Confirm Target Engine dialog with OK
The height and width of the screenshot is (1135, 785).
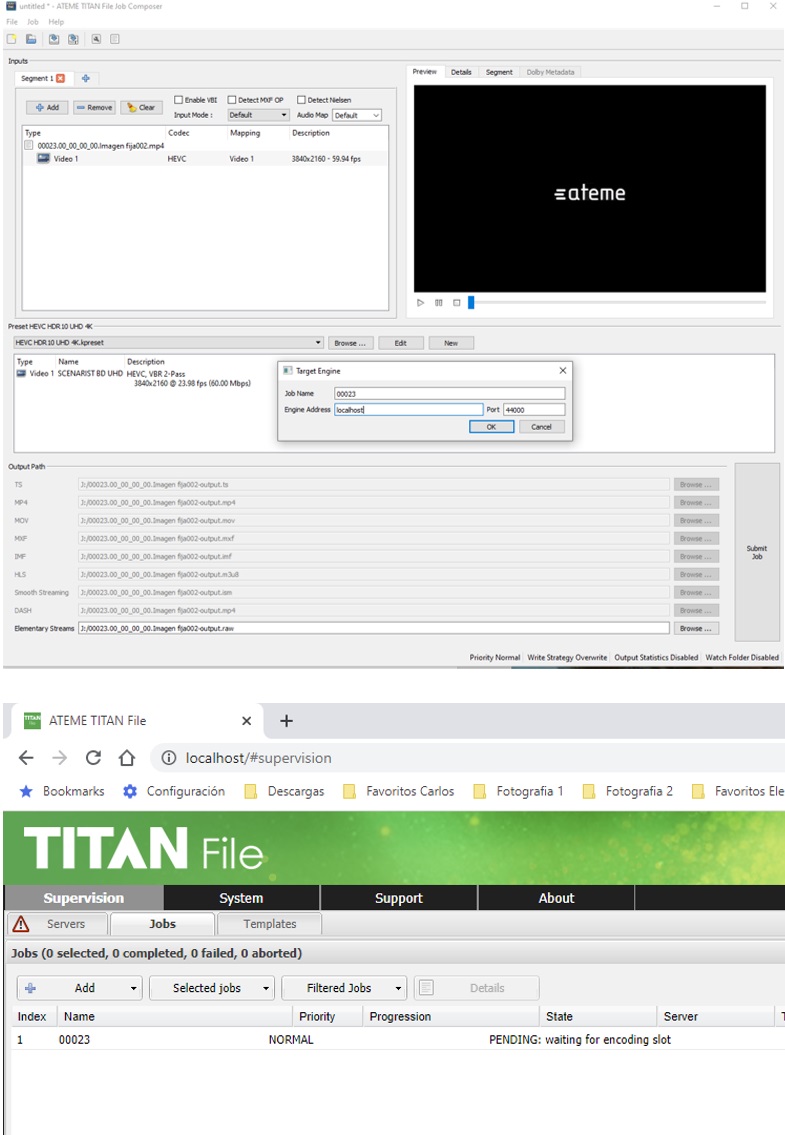click(x=491, y=427)
